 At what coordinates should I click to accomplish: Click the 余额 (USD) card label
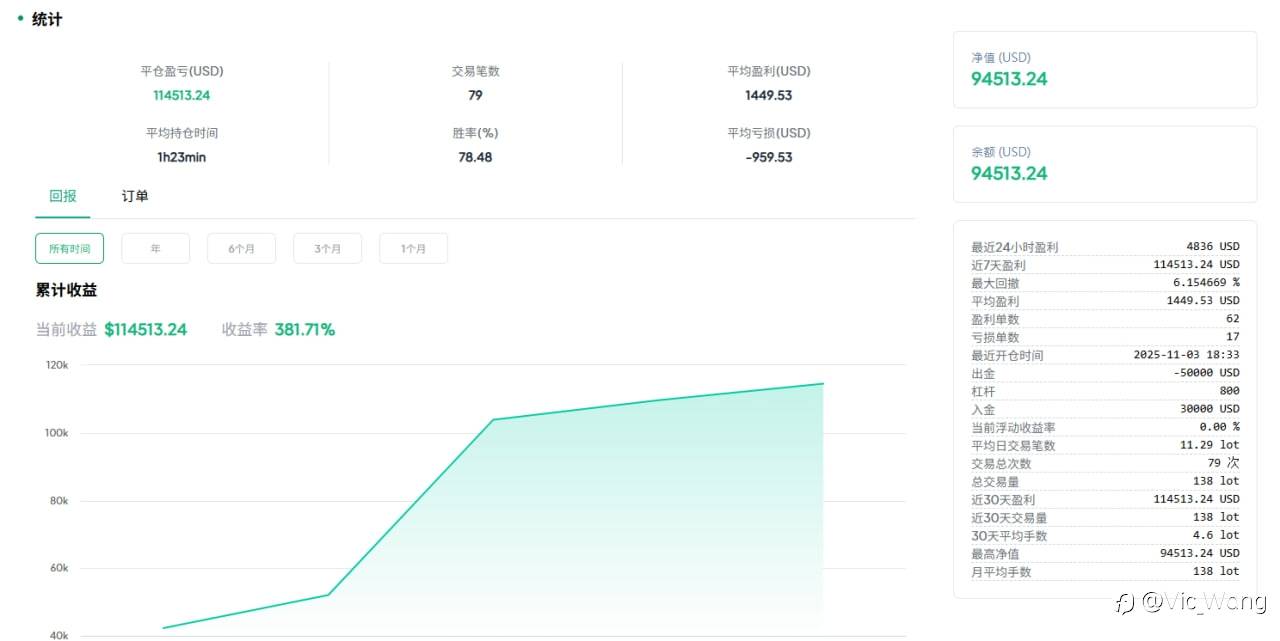pyautogui.click(x=1001, y=152)
